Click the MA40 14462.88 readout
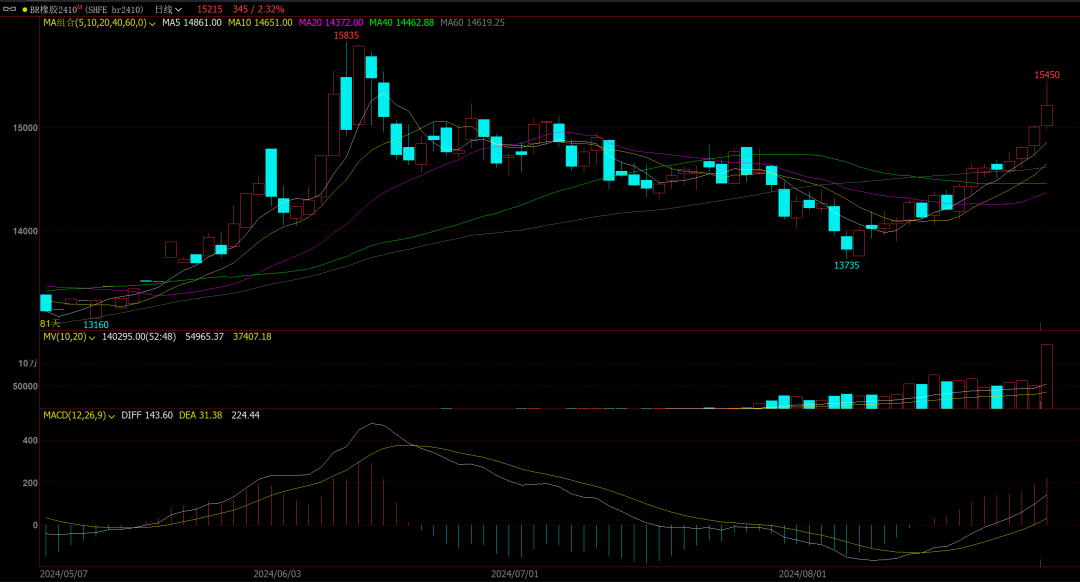The image size is (1080, 582). coord(402,23)
